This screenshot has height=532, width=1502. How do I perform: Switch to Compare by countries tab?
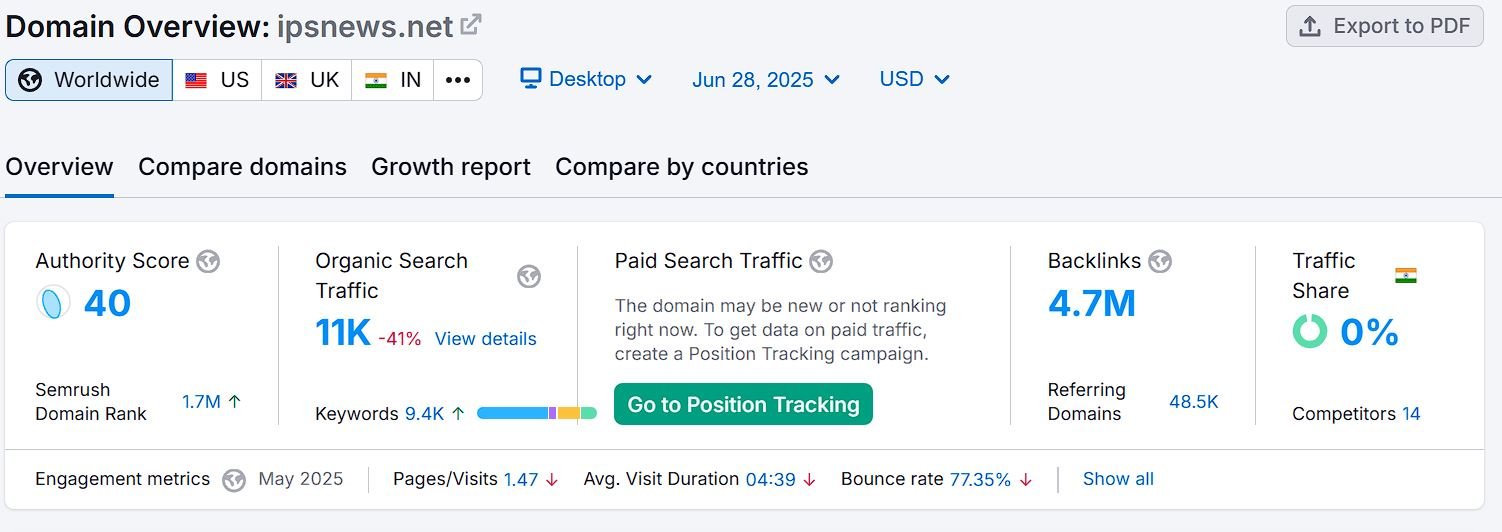click(682, 167)
